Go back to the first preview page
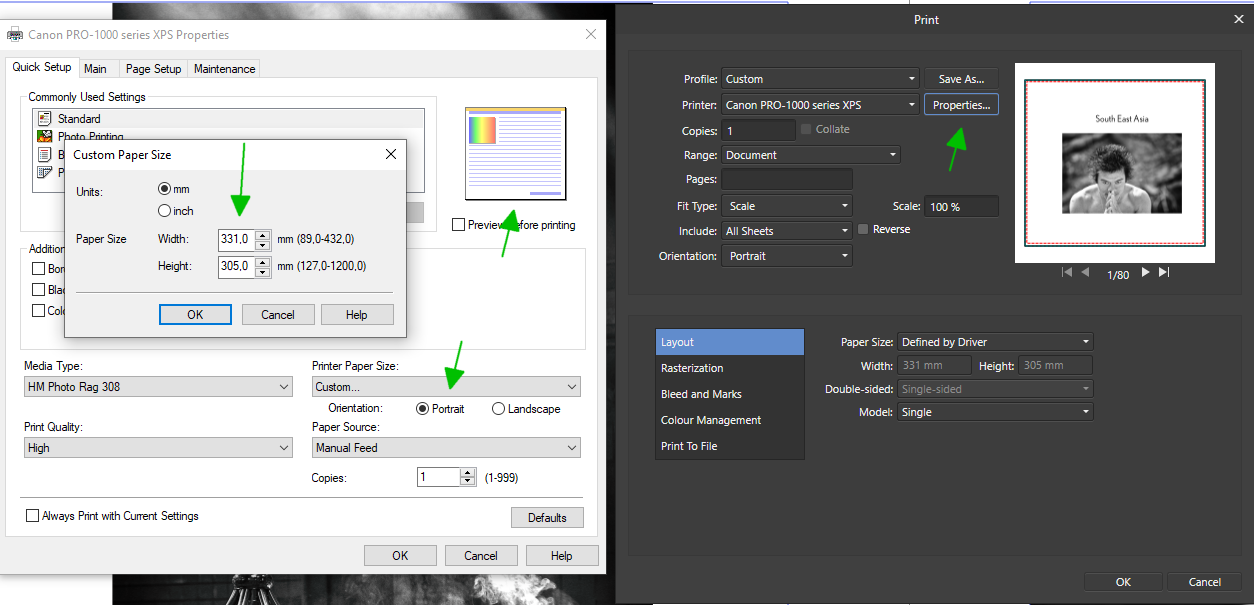 (1067, 271)
